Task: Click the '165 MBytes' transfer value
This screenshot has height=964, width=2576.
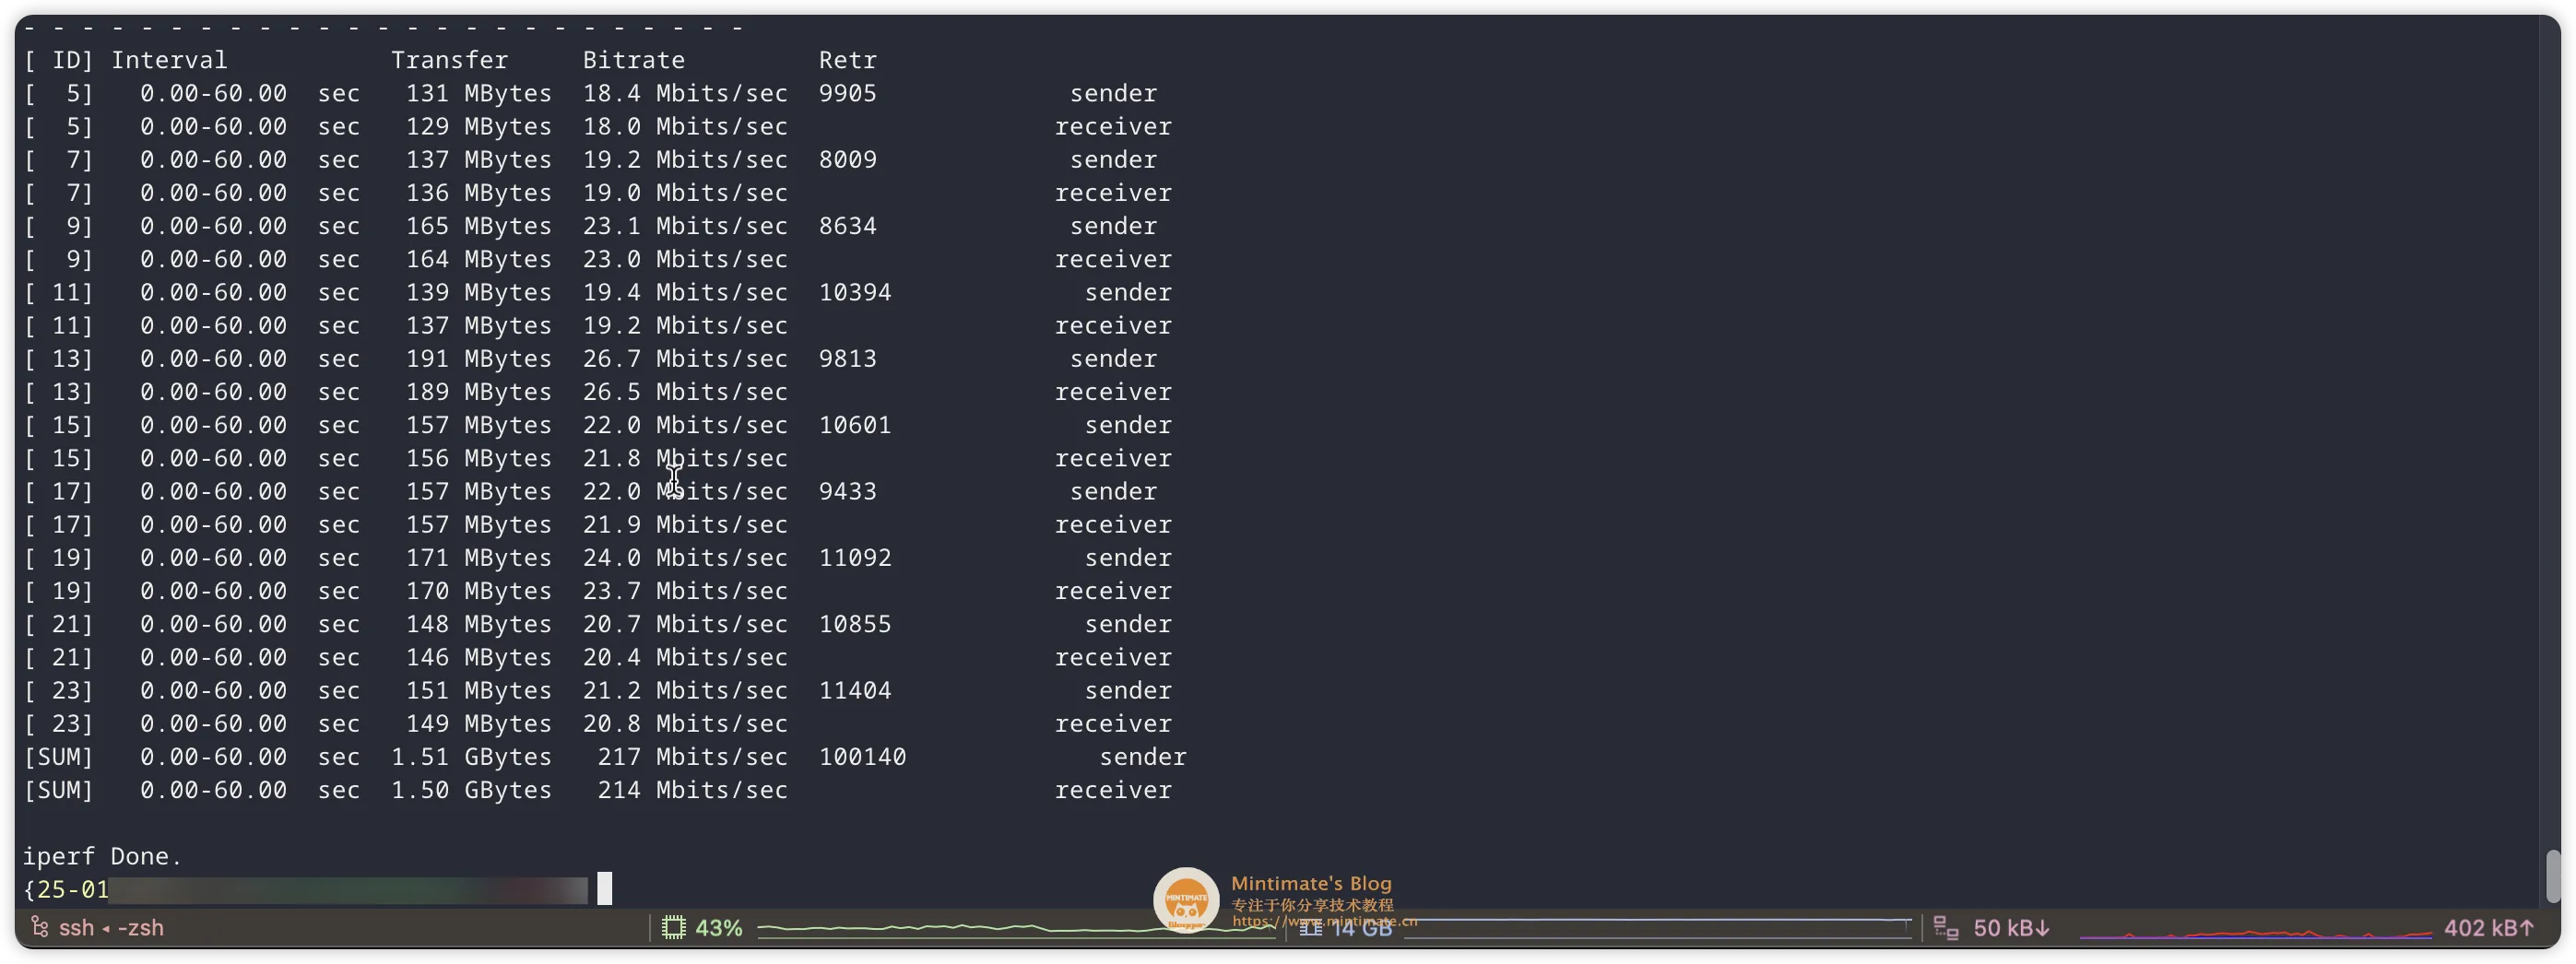Action: [x=478, y=226]
